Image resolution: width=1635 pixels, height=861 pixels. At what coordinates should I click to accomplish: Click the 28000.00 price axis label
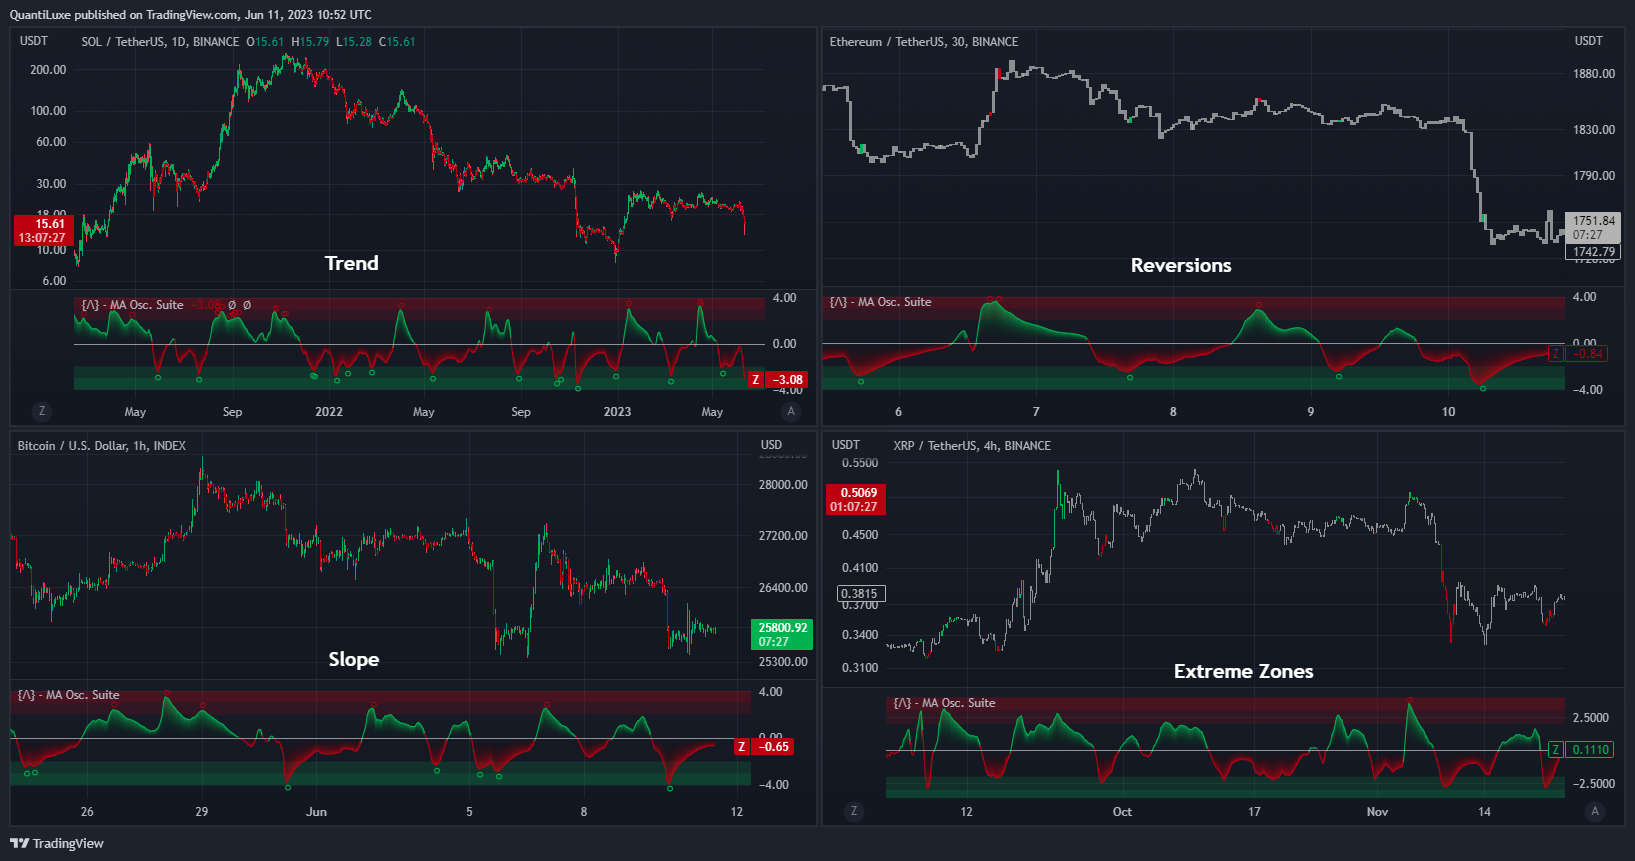(x=783, y=485)
